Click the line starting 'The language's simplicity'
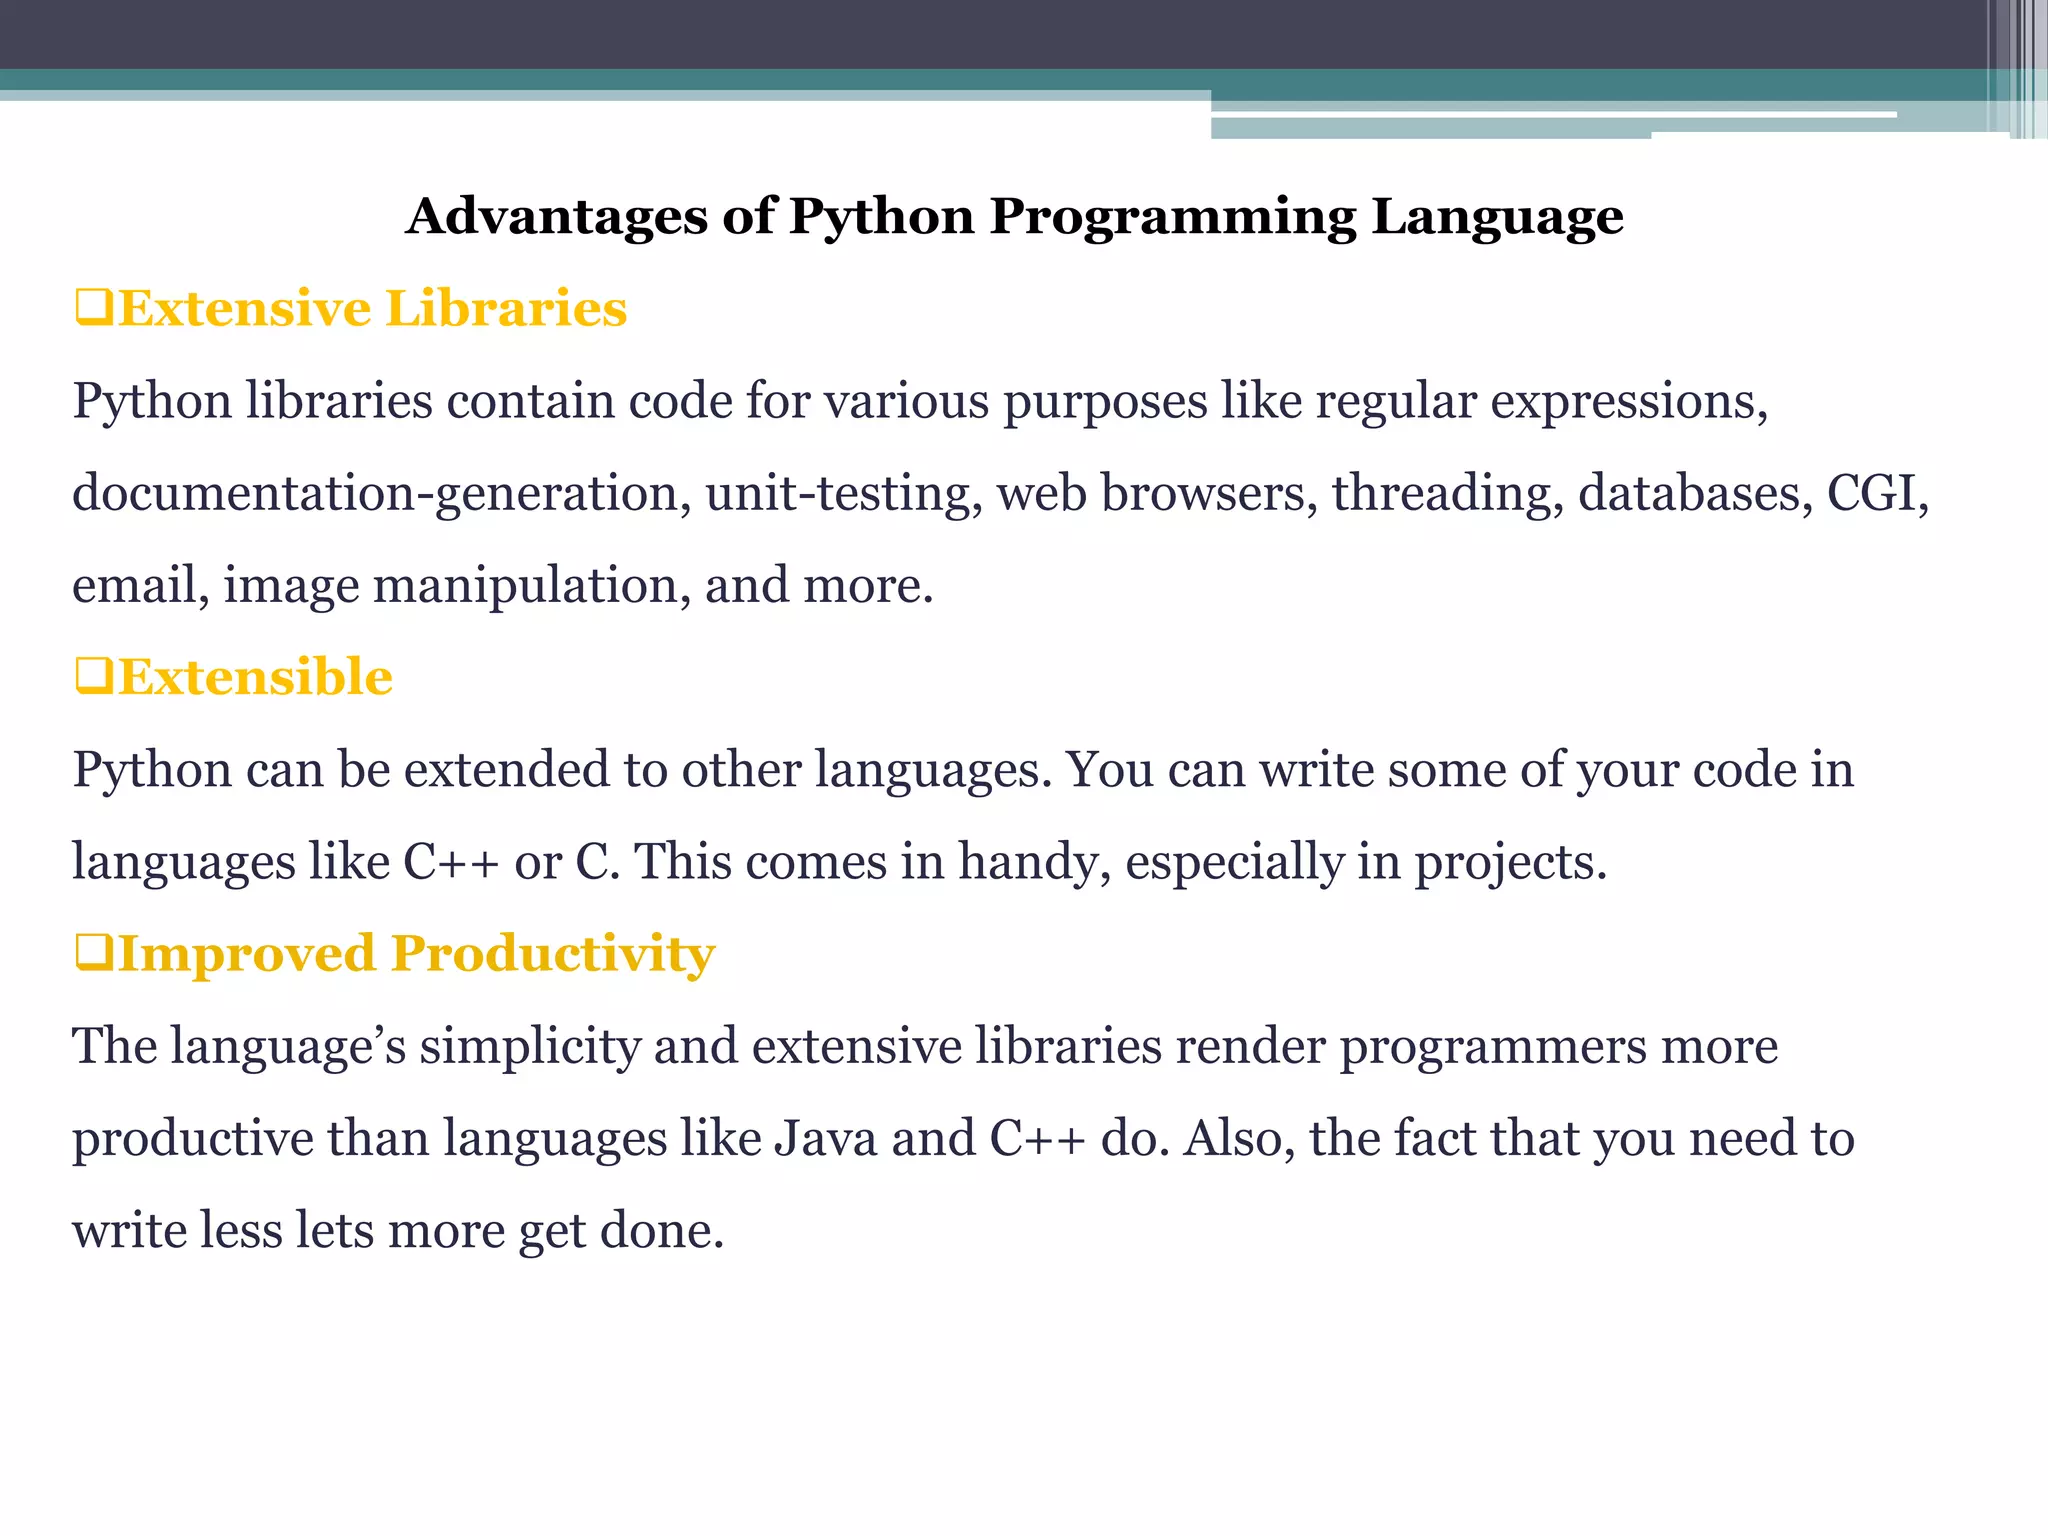This screenshot has height=1536, width=2048. click(925, 1047)
